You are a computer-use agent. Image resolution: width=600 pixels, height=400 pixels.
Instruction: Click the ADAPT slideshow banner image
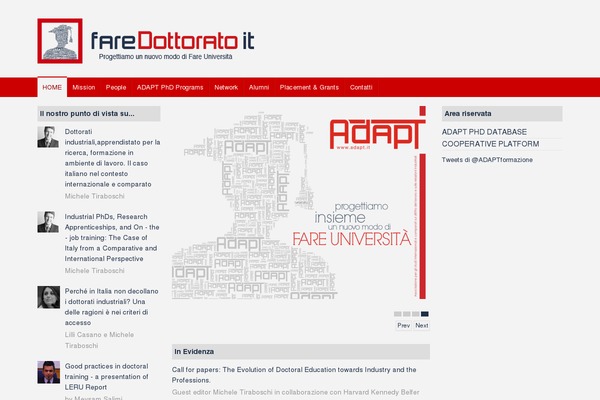coord(300,203)
